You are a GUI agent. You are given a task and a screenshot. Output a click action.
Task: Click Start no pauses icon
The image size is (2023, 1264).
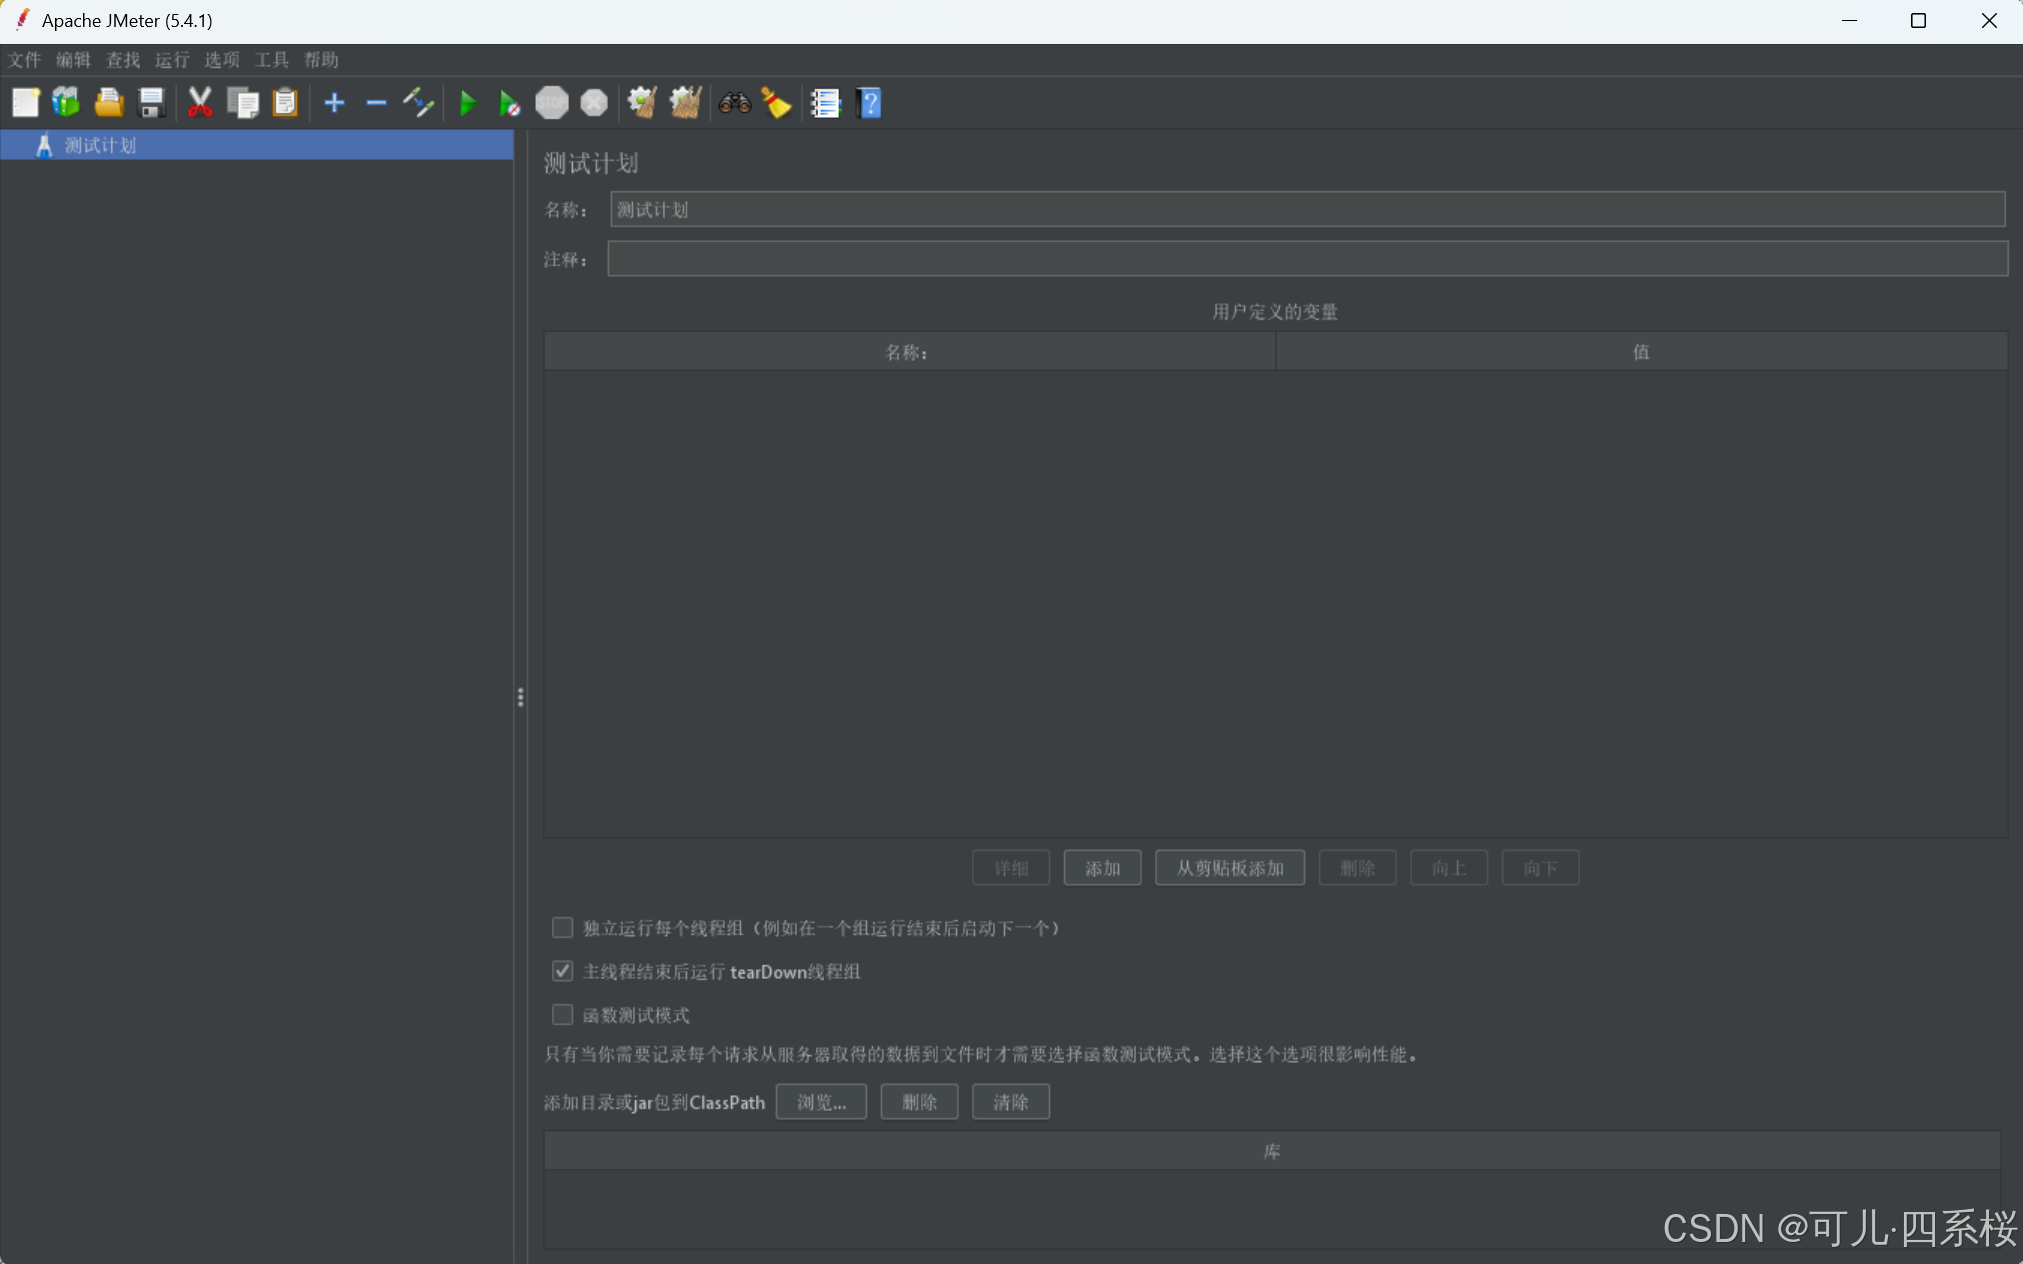coord(509,103)
